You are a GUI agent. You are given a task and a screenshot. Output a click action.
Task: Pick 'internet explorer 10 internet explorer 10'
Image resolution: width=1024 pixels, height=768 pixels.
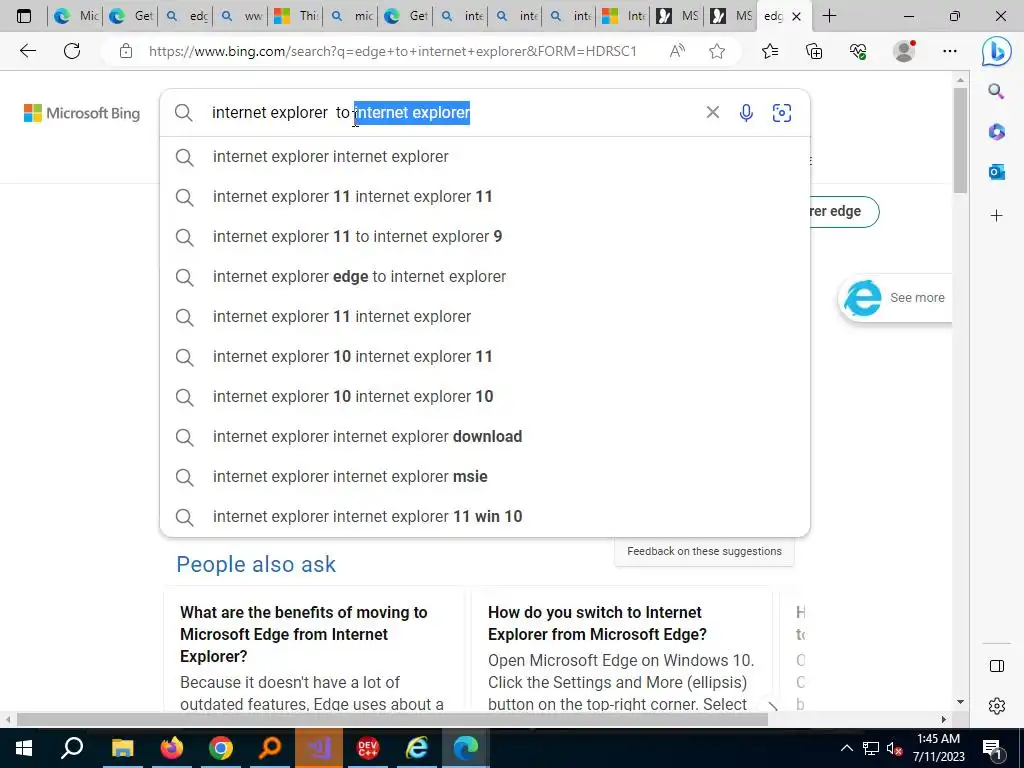click(x=485, y=396)
